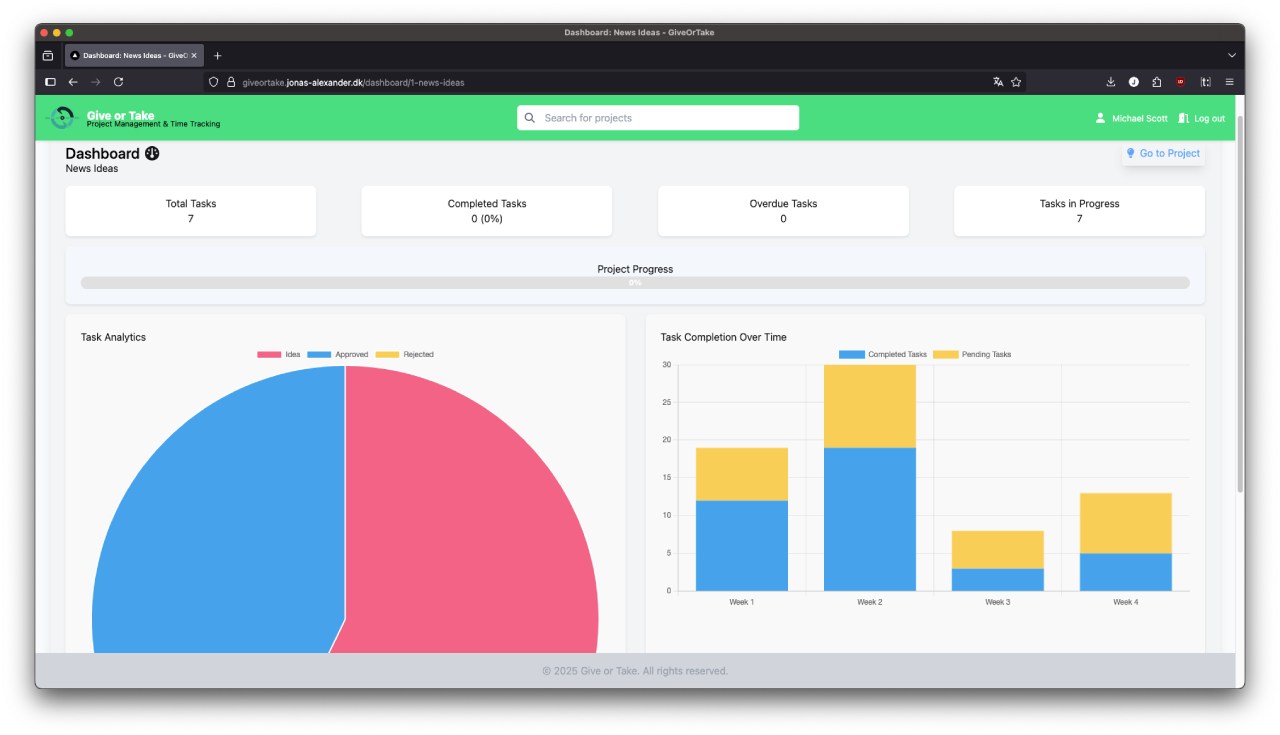Viewport: 1280px width, 735px height.
Task: Click the uBlock Origin shield icon
Action: pos(1181,82)
